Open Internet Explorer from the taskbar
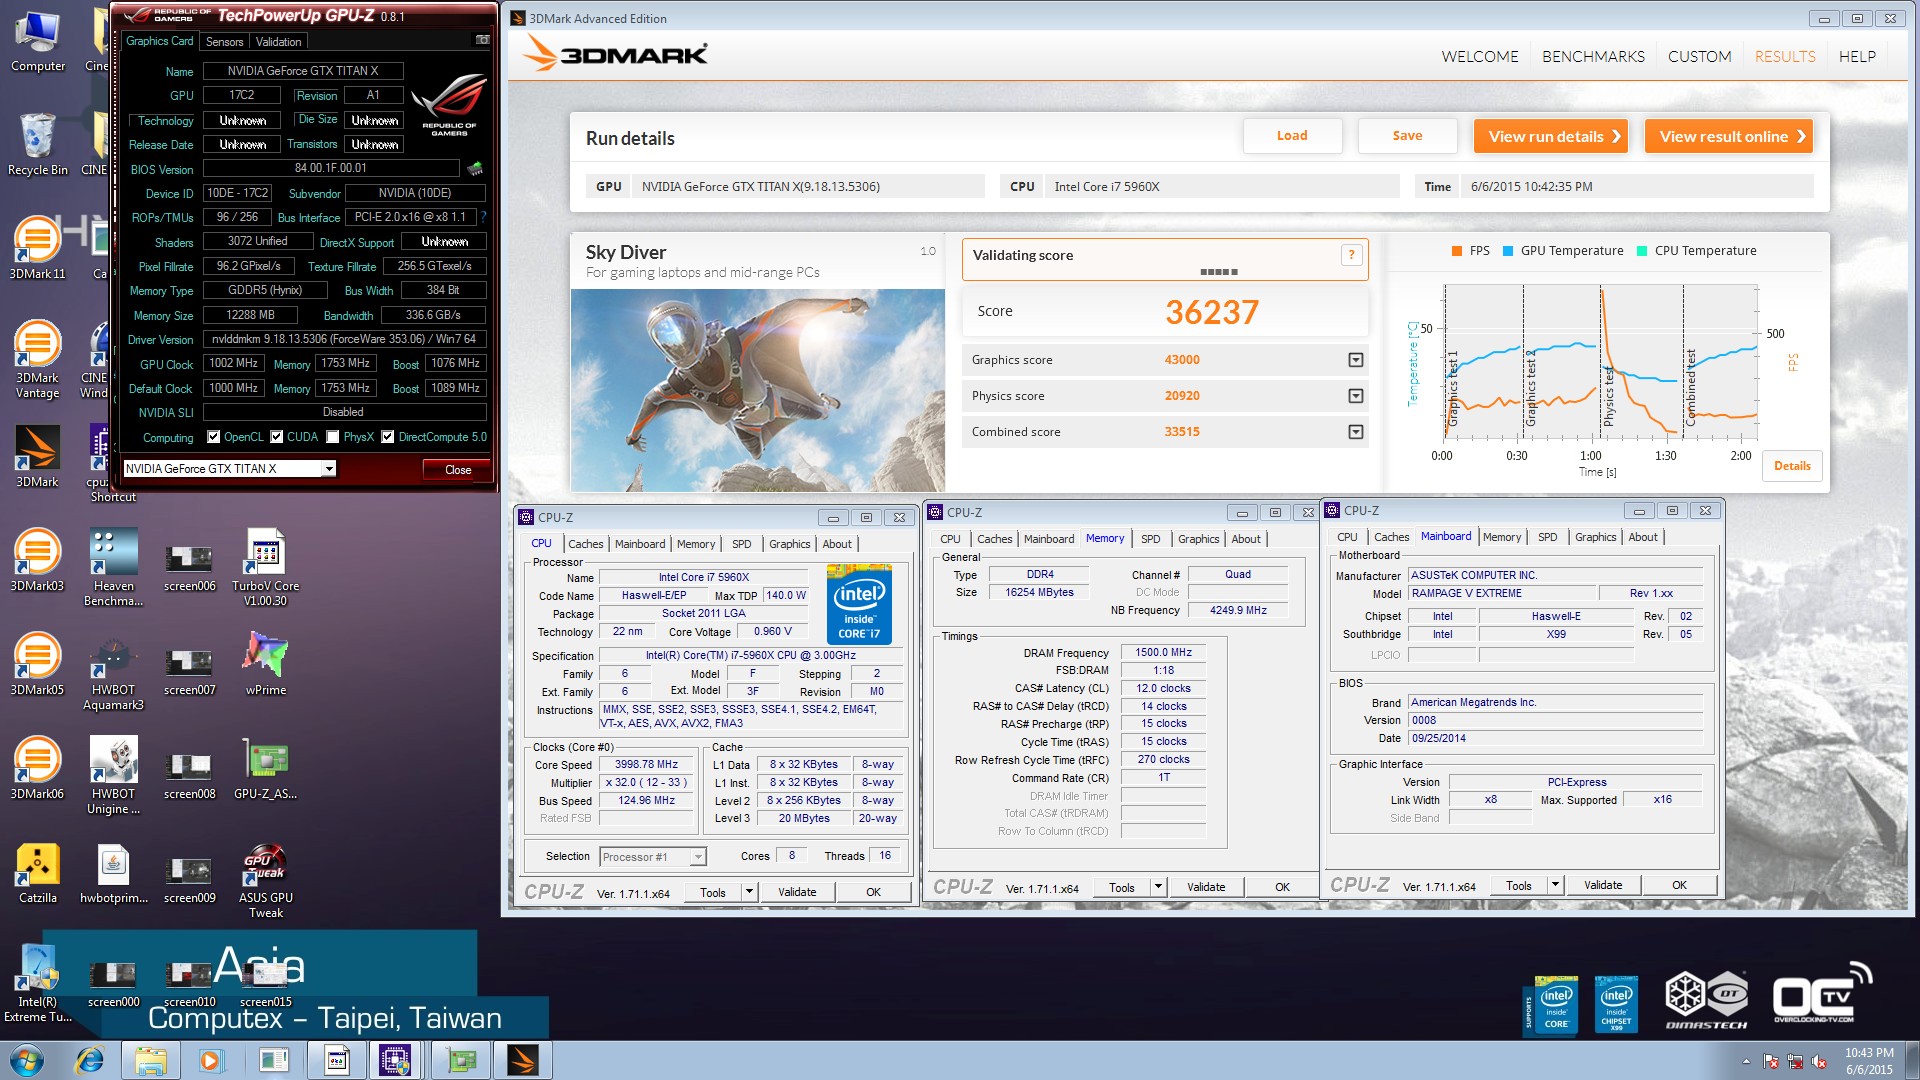This screenshot has width=1920, height=1080. (x=91, y=1060)
